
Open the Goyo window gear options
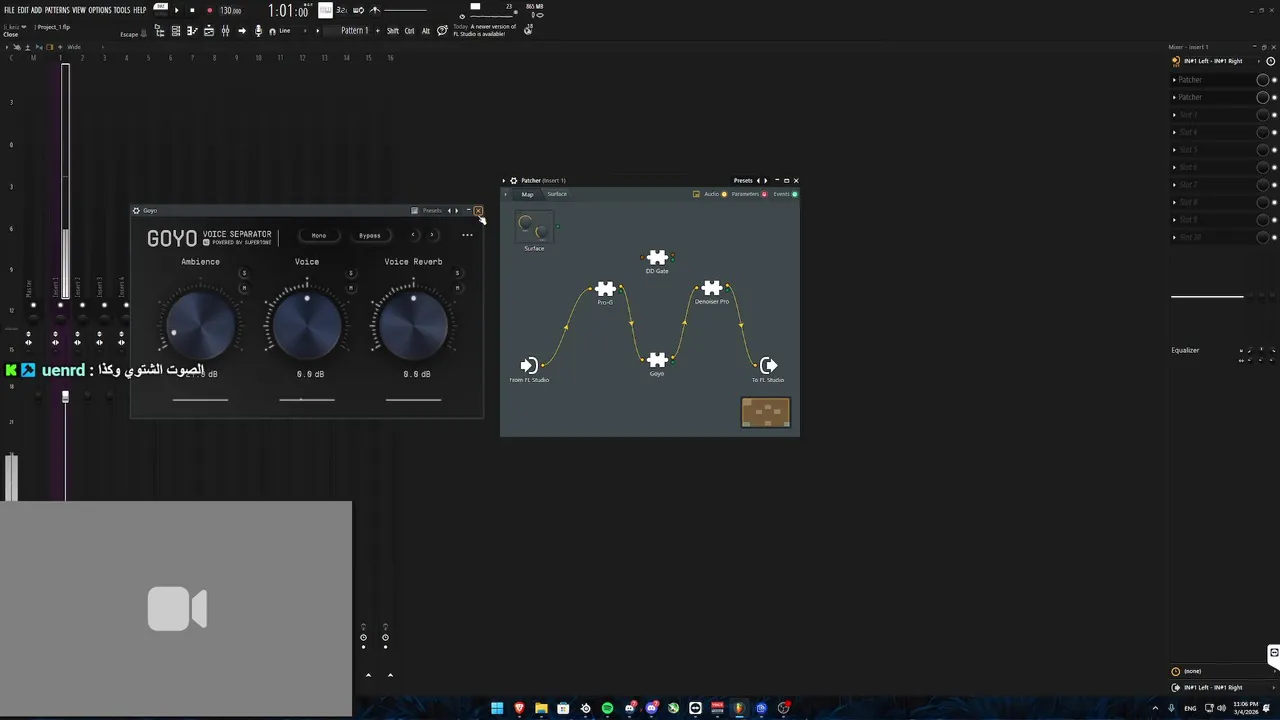pyautogui.click(x=137, y=211)
